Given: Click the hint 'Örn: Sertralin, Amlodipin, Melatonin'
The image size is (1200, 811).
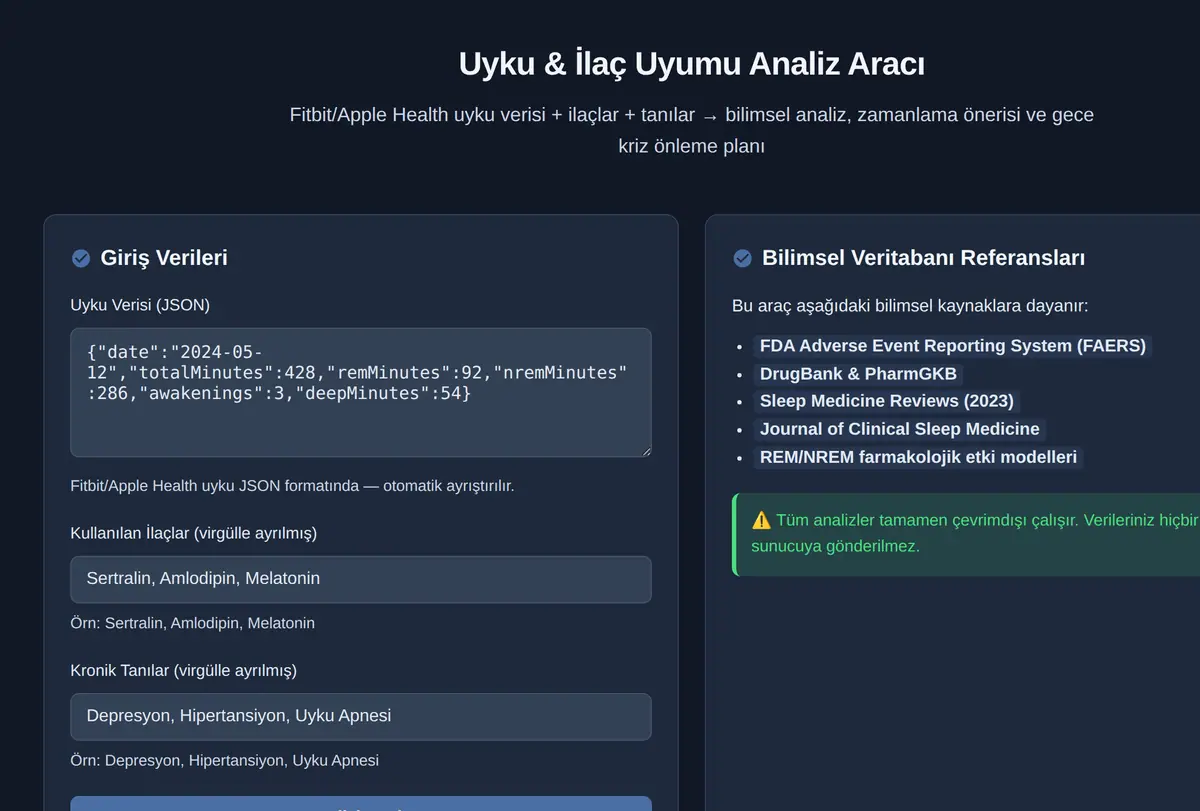Looking at the screenshot, I should (193, 623).
